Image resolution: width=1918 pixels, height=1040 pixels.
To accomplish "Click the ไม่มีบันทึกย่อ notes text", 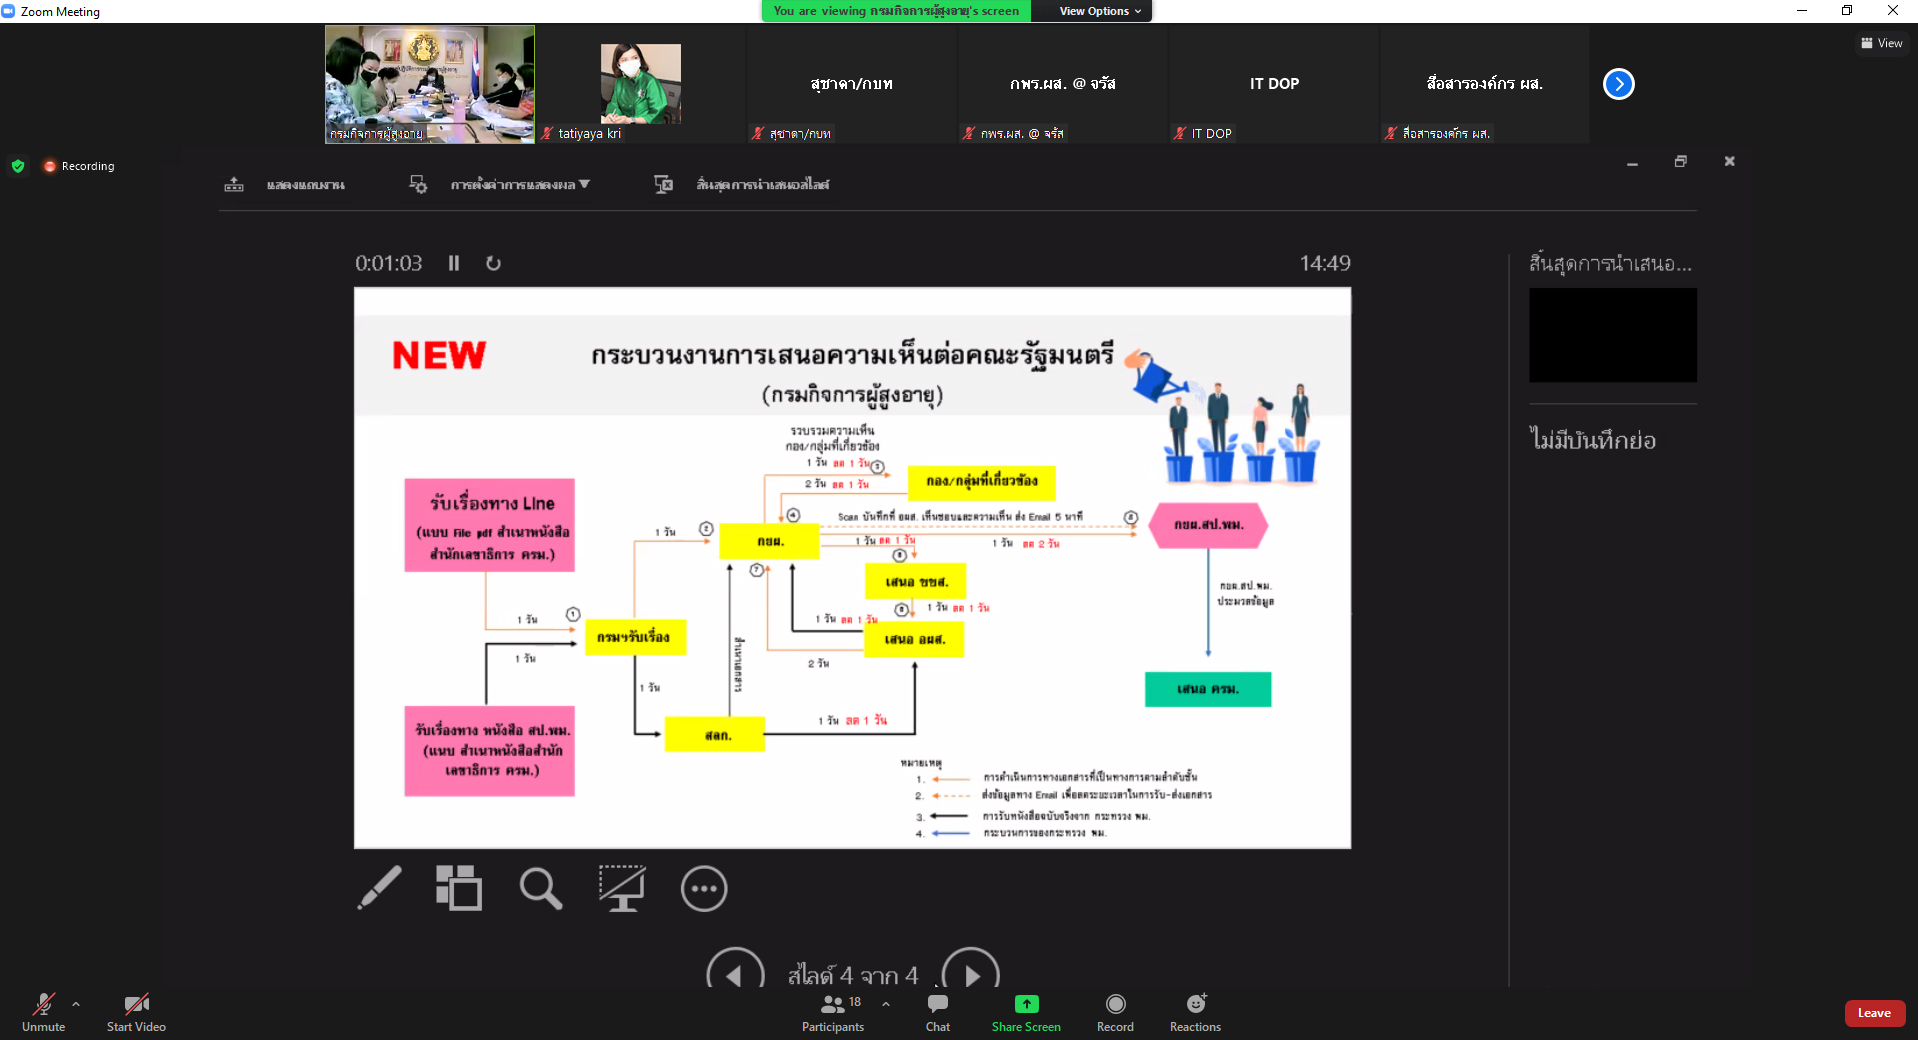I will [x=1592, y=440].
